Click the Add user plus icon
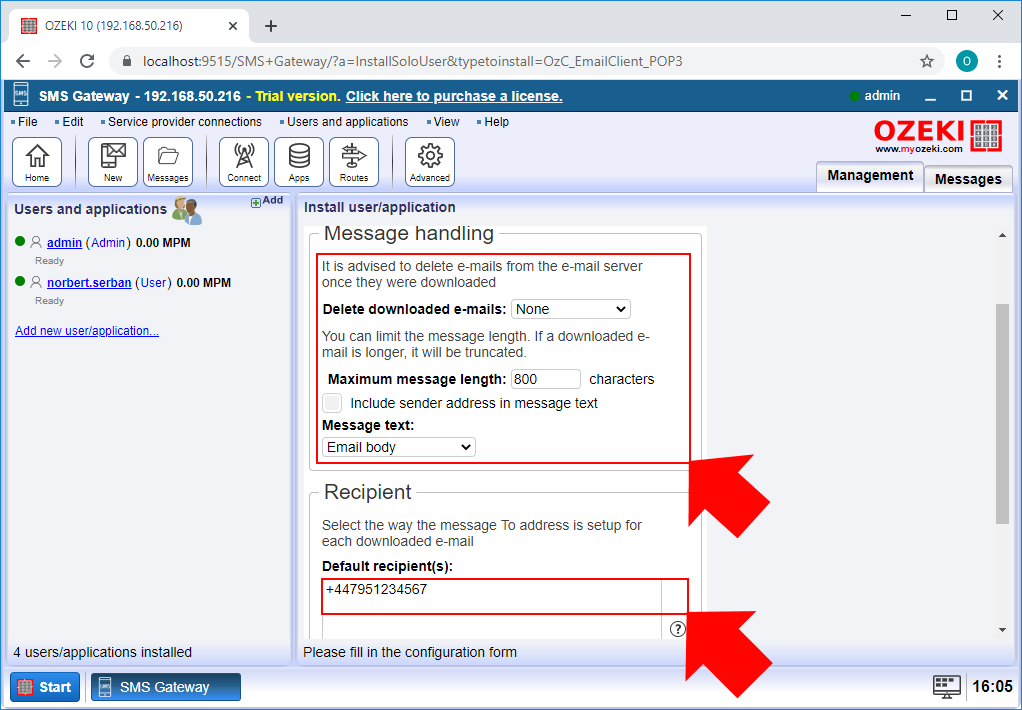The width and height of the screenshot is (1022, 710). 256,203
